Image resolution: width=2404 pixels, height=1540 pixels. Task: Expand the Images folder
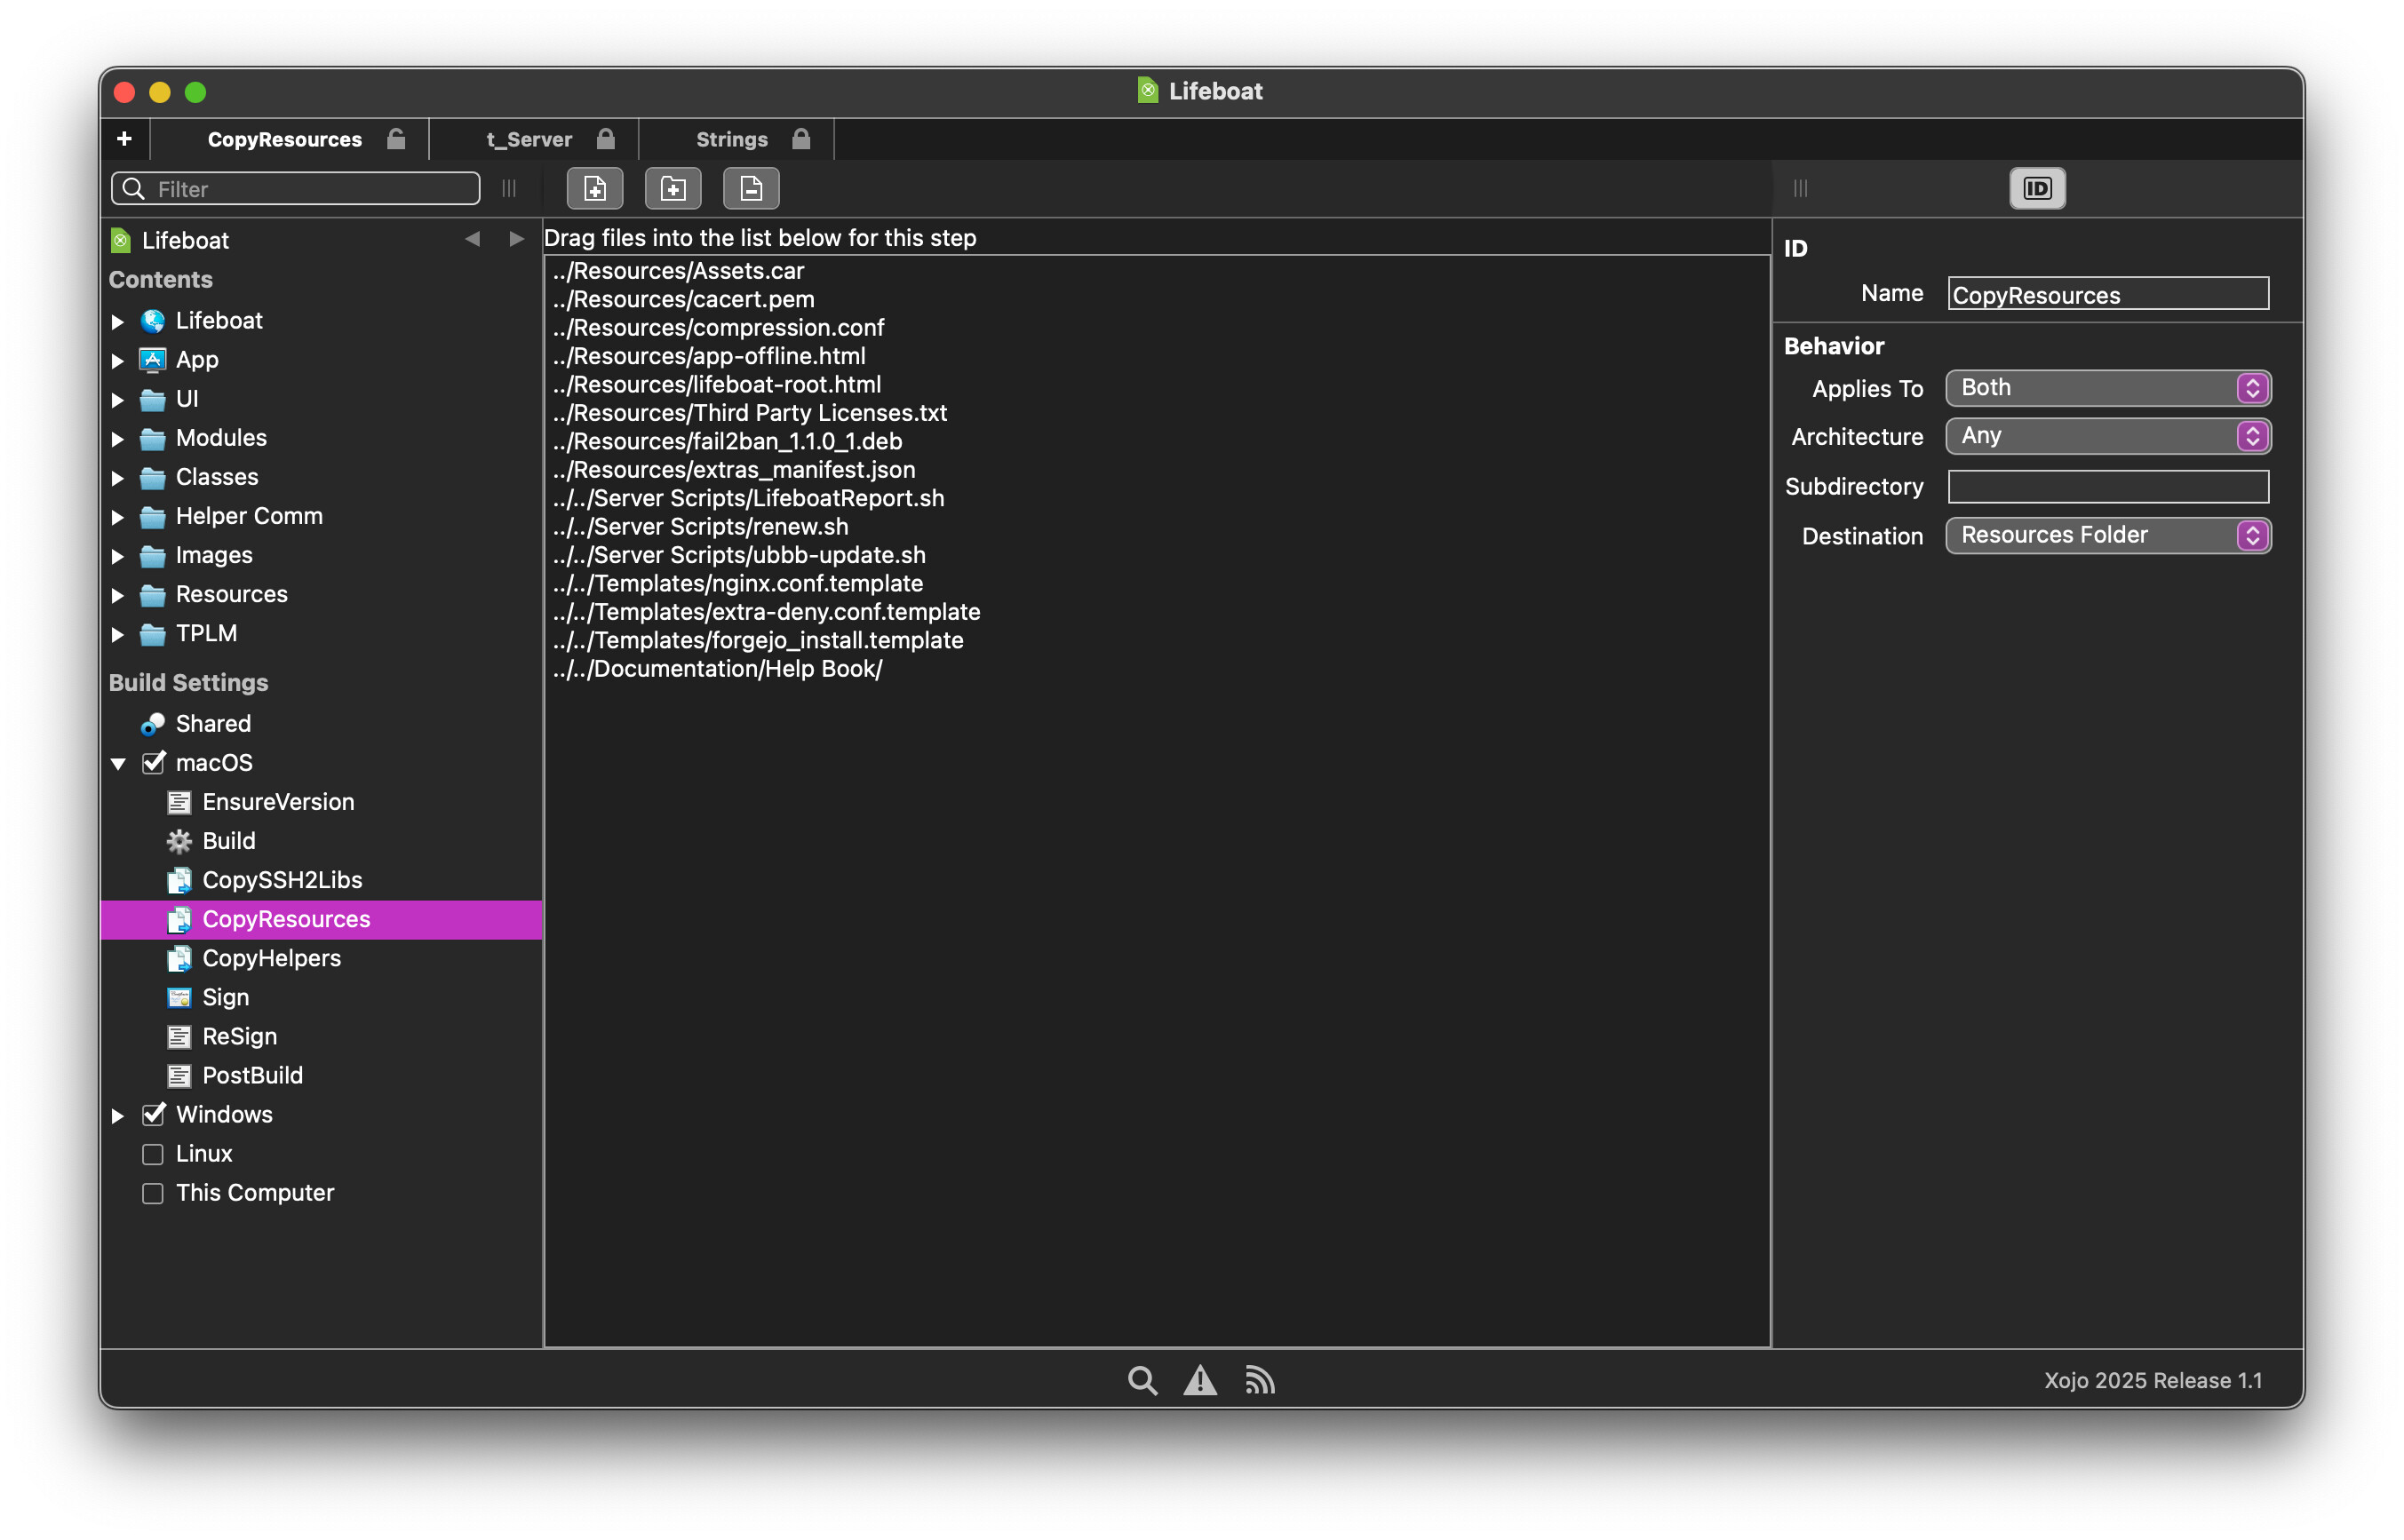pos(118,555)
